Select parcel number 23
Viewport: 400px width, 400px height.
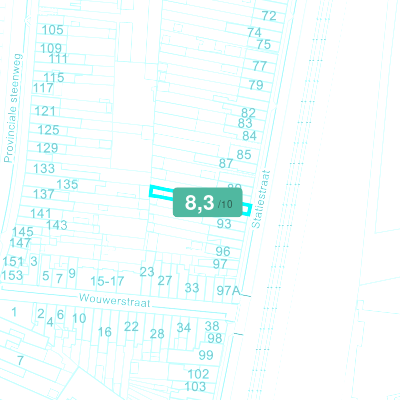tap(147, 272)
